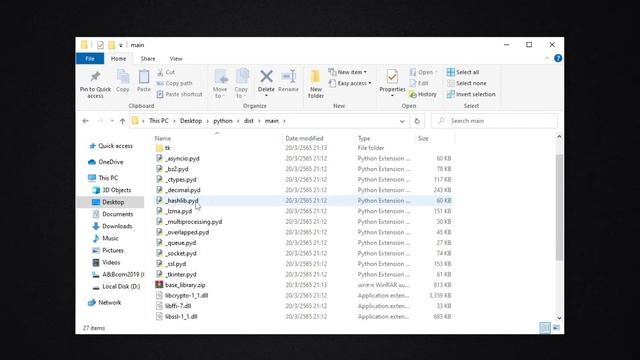Screen dimensions: 640x360
Task: Switch to the View ribbon tab
Action: pyautogui.click(x=176, y=59)
